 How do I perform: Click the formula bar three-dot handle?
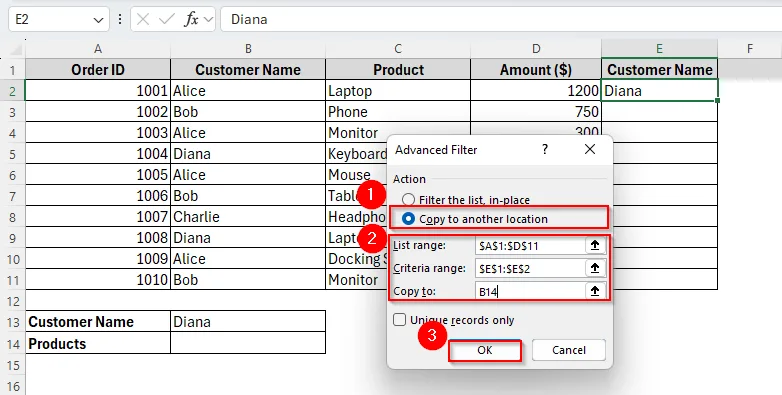(x=120, y=19)
